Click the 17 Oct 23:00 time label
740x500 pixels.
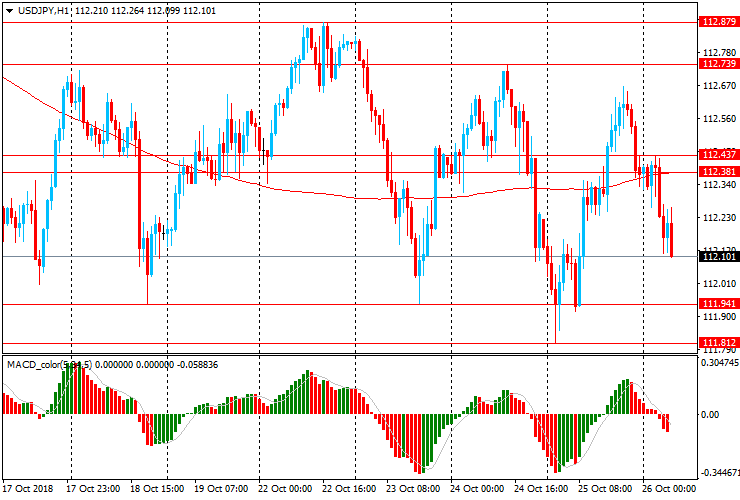pos(93,489)
